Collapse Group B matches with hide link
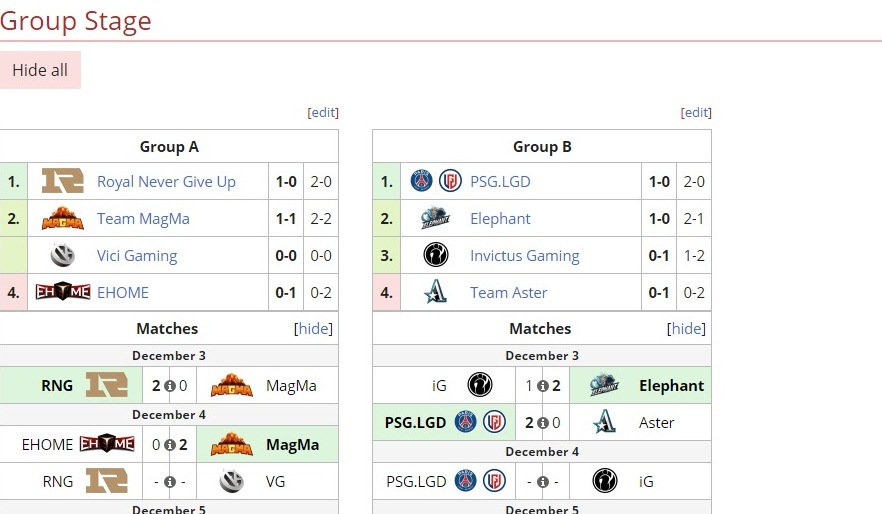Screen dimensions: 882x514 [687, 328]
